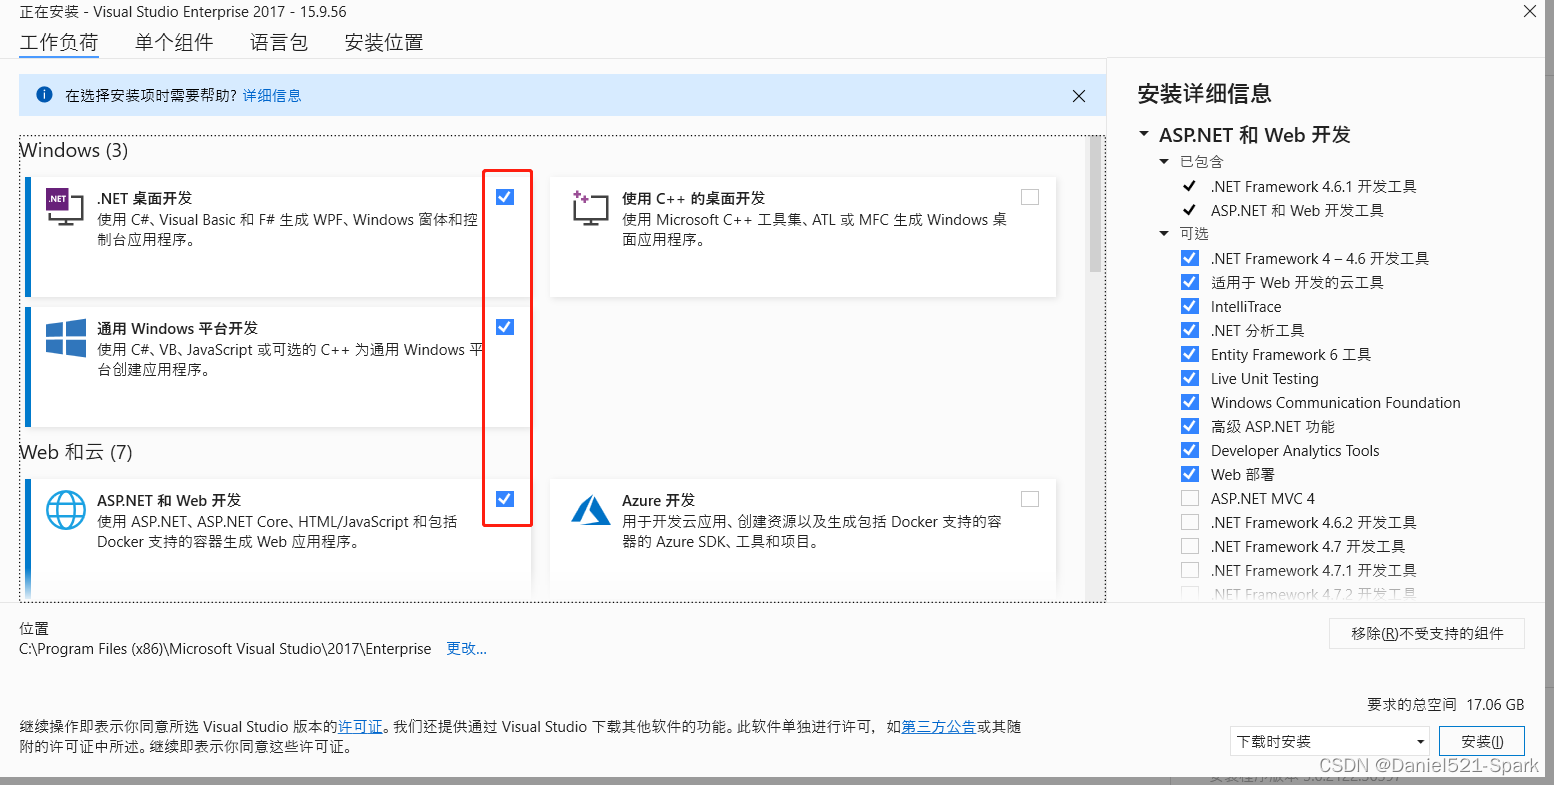
Task: Click the Azure development logo icon
Action: (x=591, y=510)
